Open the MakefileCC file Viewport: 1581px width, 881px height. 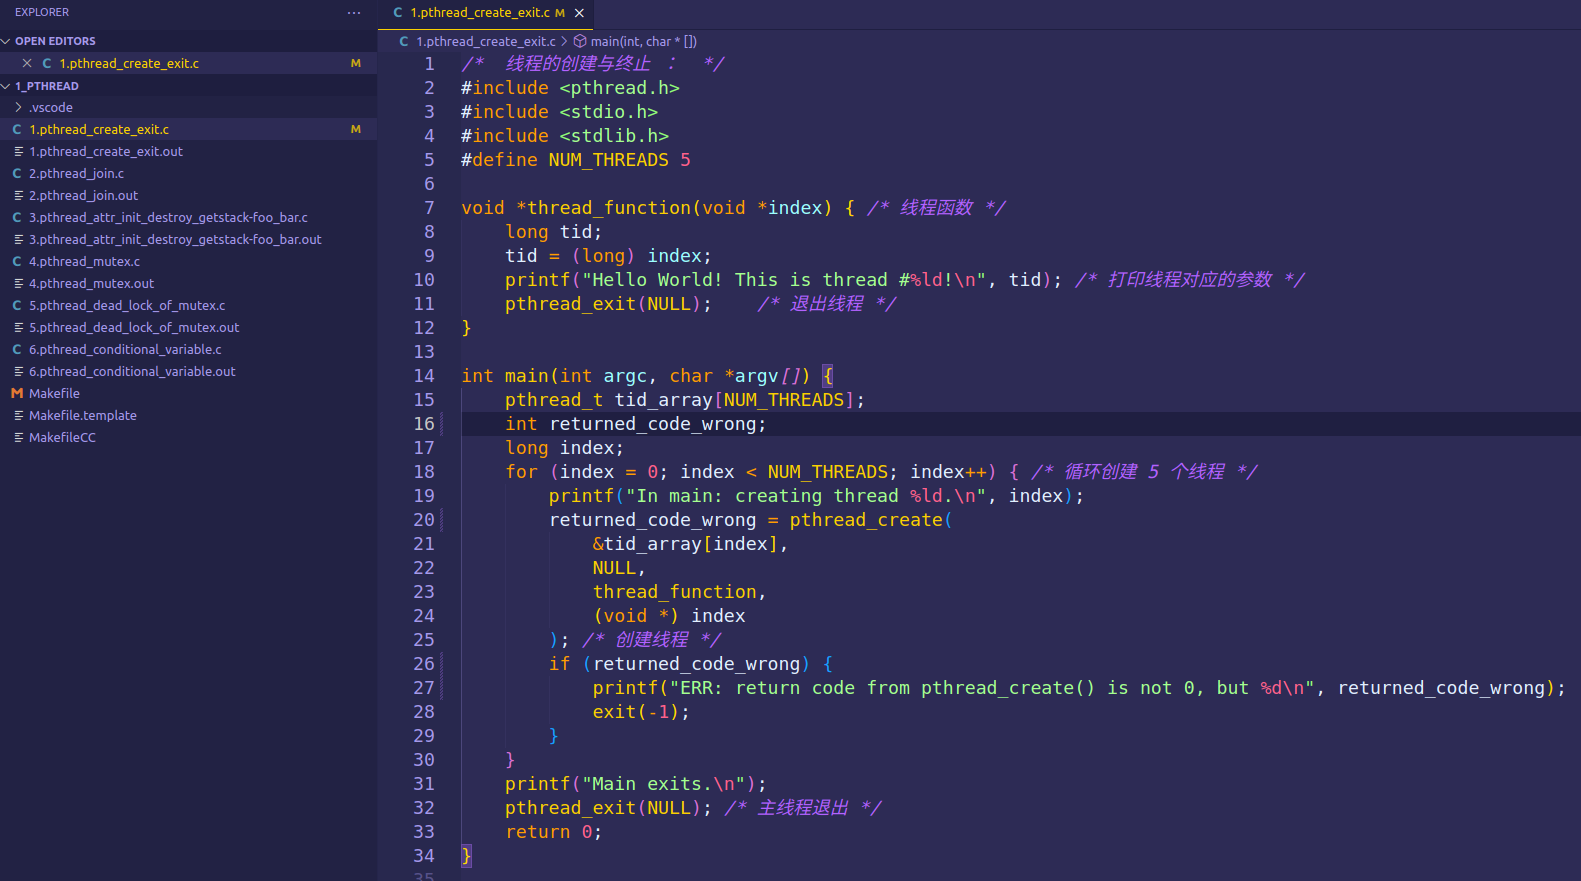tap(62, 438)
